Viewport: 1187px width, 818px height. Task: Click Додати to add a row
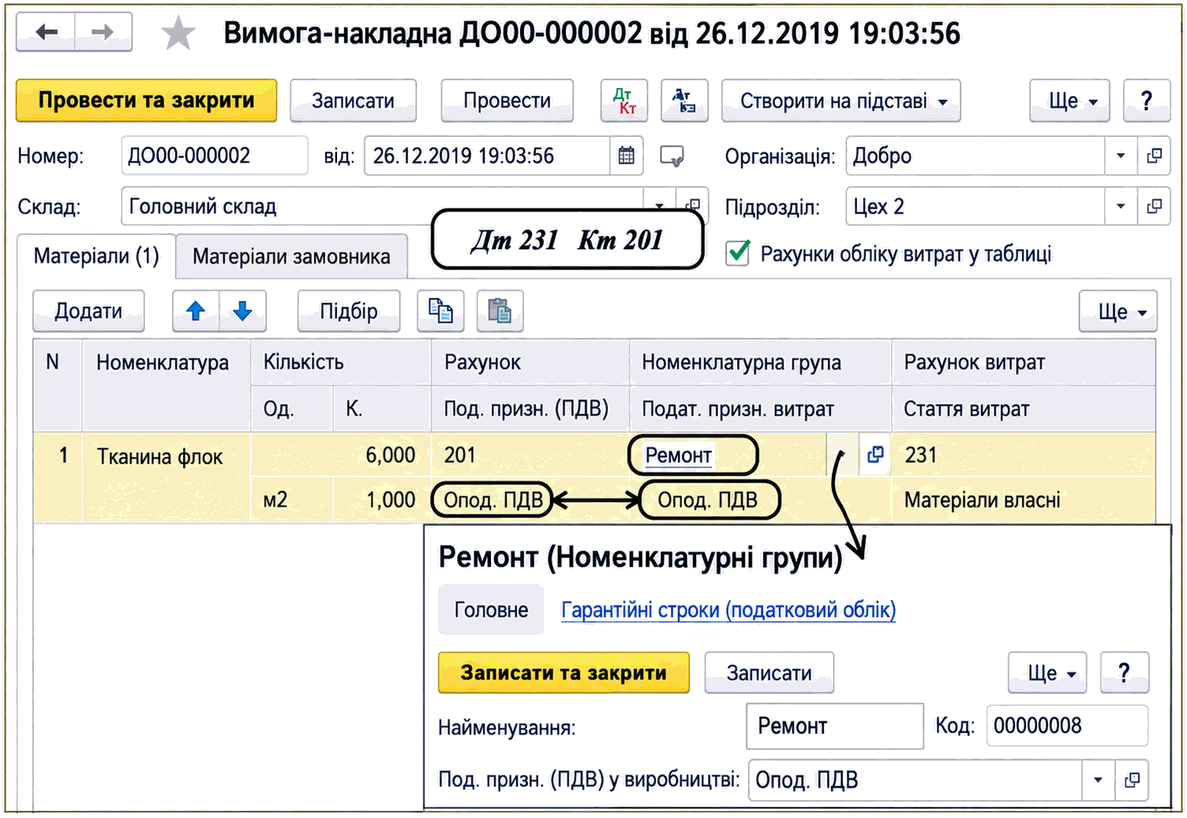89,311
